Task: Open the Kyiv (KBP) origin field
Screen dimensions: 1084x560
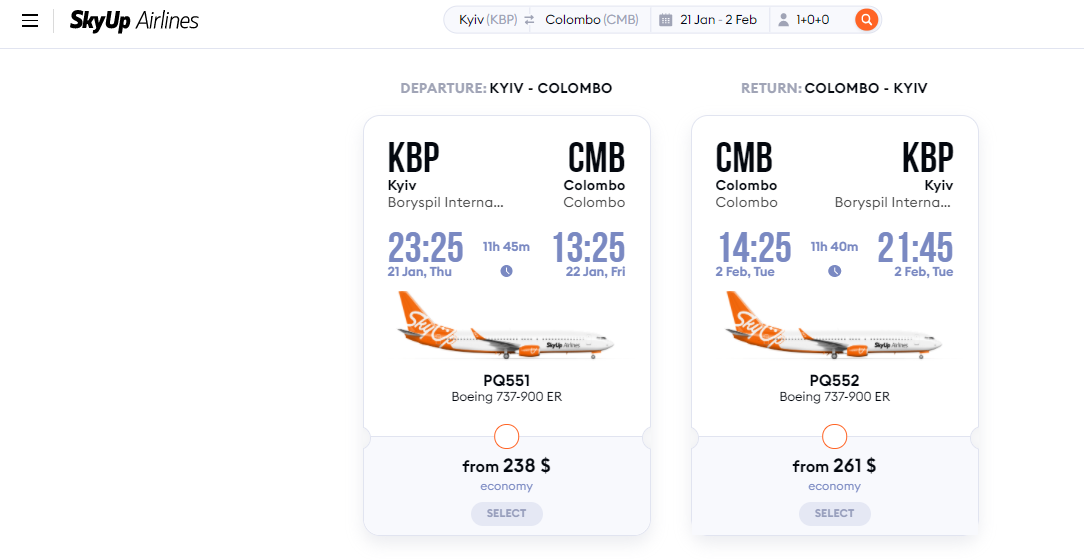Action: click(488, 20)
